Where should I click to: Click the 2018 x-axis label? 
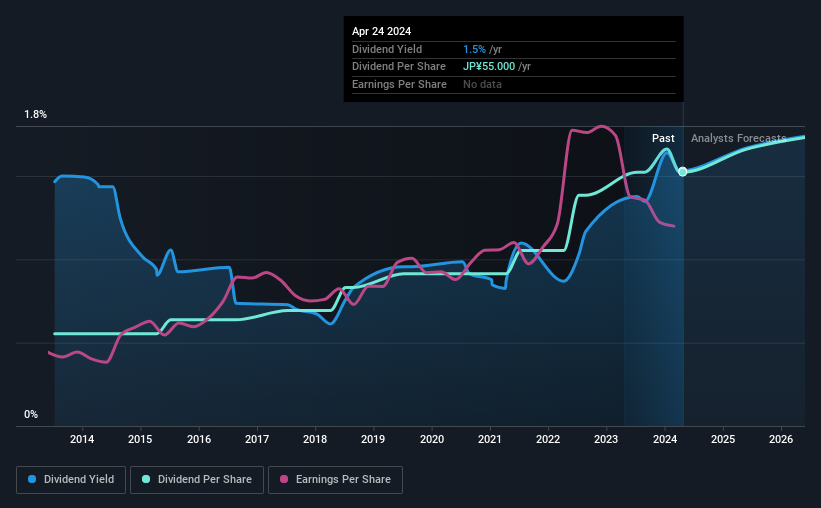[315, 439]
